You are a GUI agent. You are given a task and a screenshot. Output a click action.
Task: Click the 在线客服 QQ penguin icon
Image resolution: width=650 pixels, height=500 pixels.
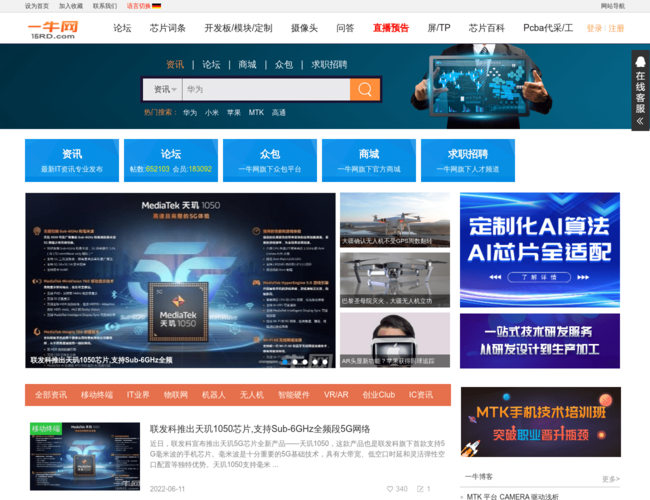point(640,61)
